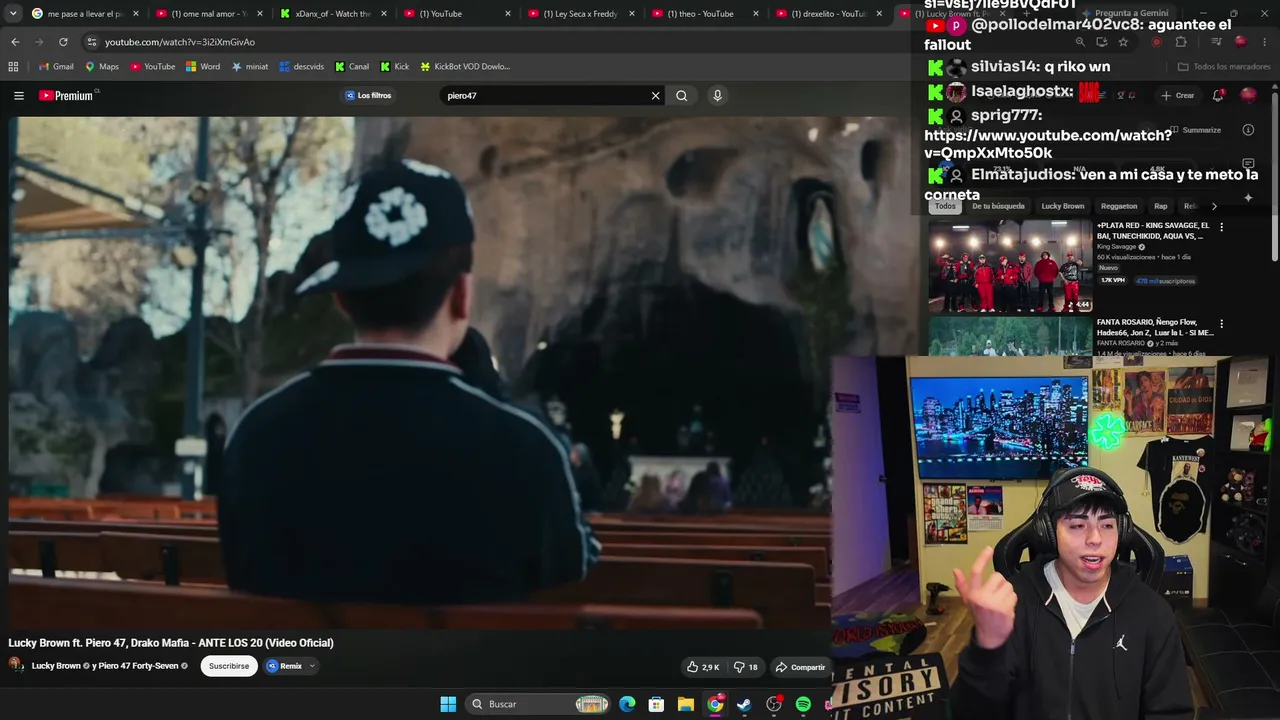View site information icon in the address bar
Image resolution: width=1280 pixels, height=720 pixels.
pyautogui.click(x=92, y=42)
